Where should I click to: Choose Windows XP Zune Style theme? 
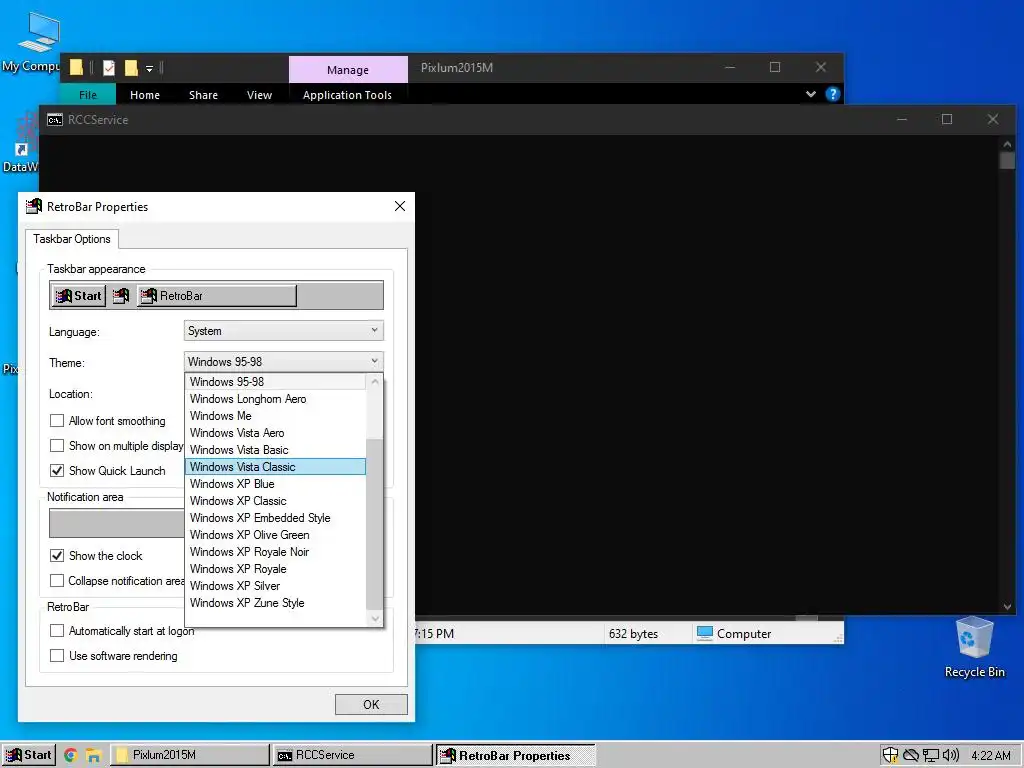pos(276,602)
